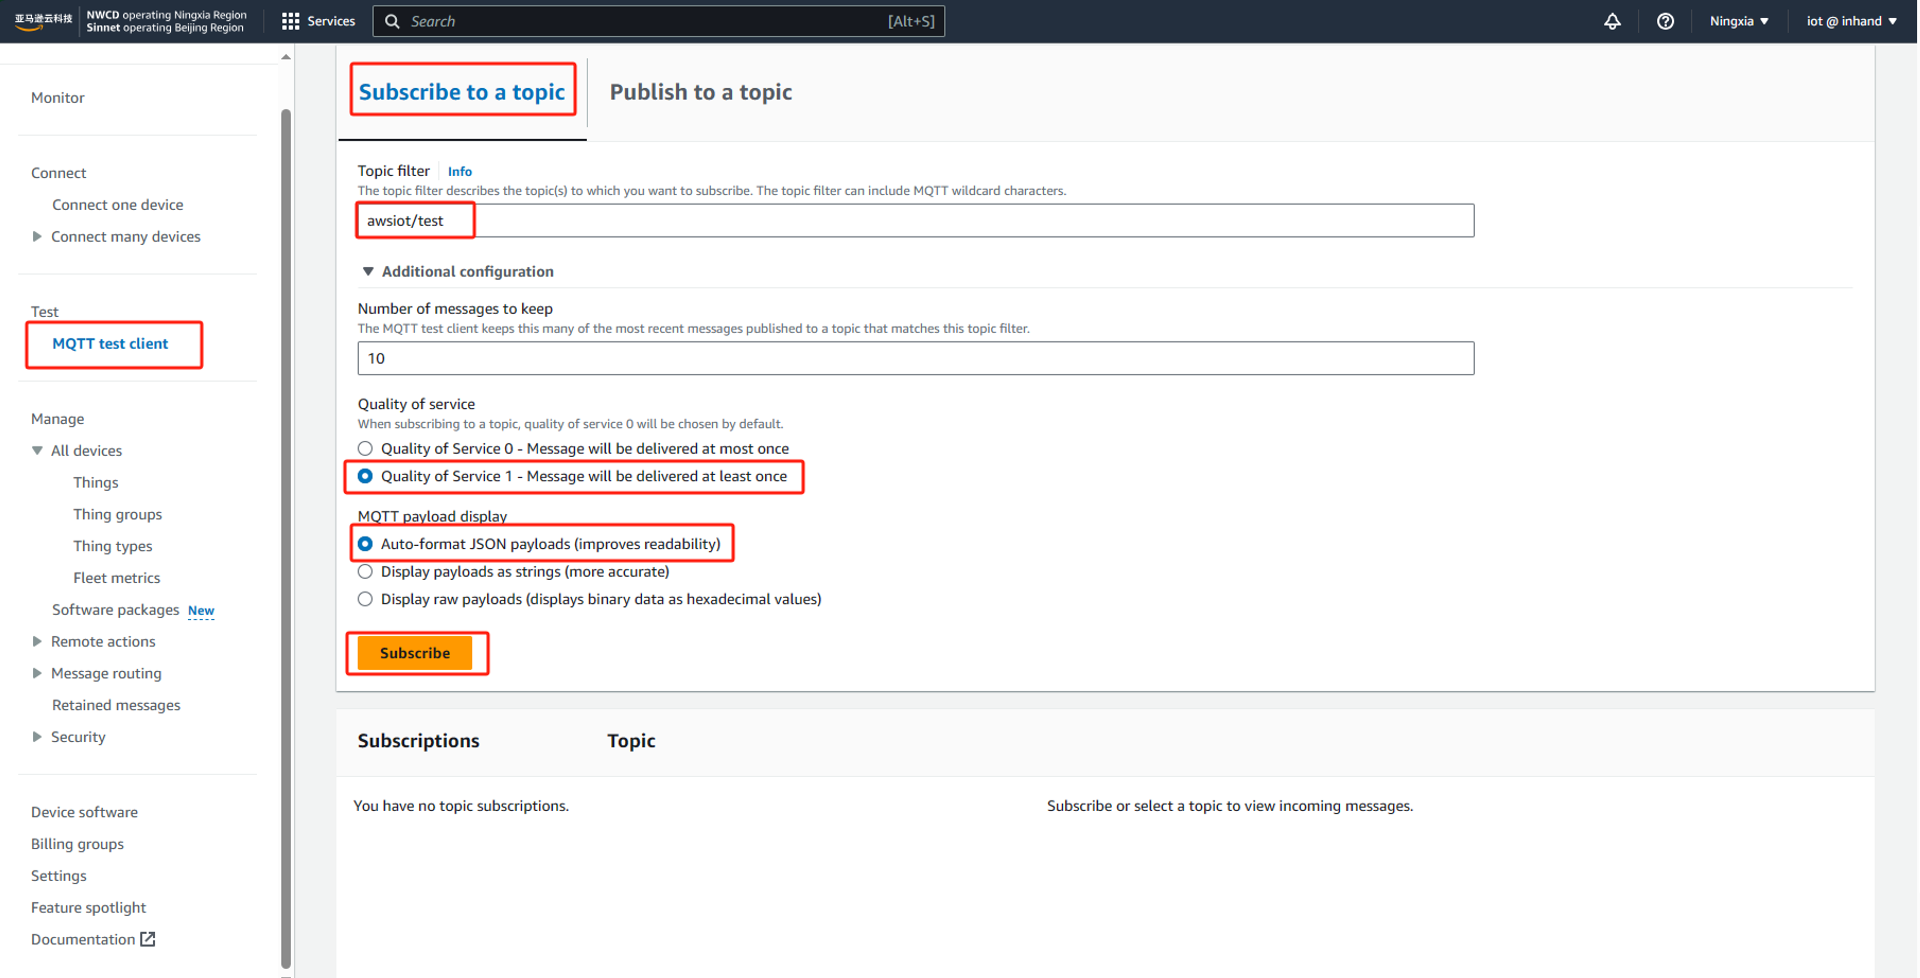The width and height of the screenshot is (1920, 978).
Task: Open the help question mark icon
Action: point(1665,21)
